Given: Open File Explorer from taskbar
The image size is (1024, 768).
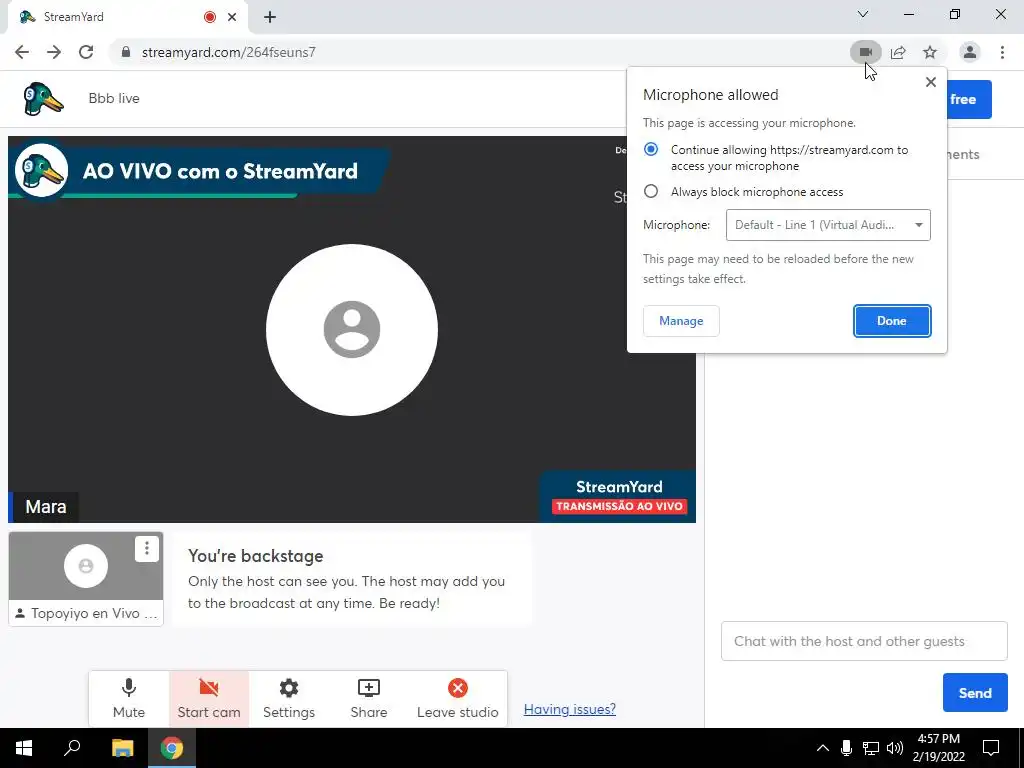Looking at the screenshot, I should 122,748.
